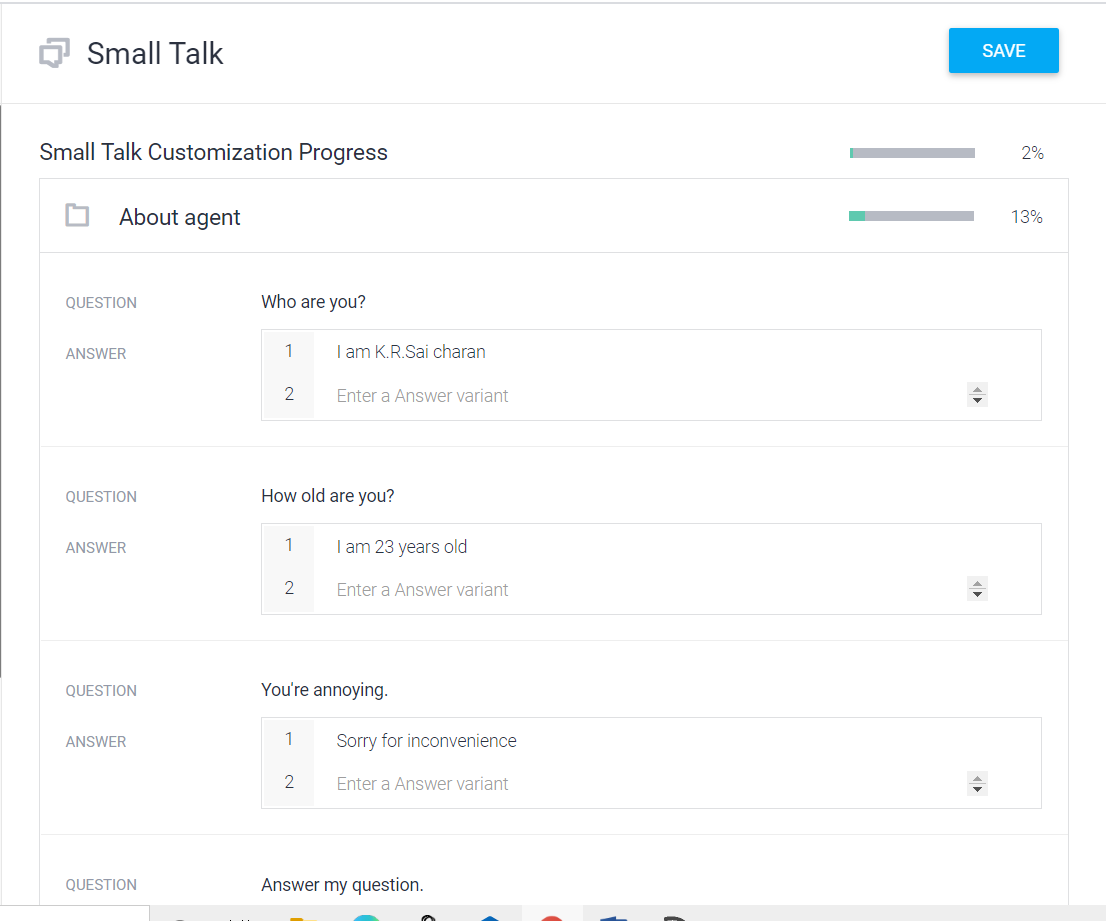This screenshot has height=921, width=1106.
Task: Collapse the About agent section
Action: pos(180,216)
